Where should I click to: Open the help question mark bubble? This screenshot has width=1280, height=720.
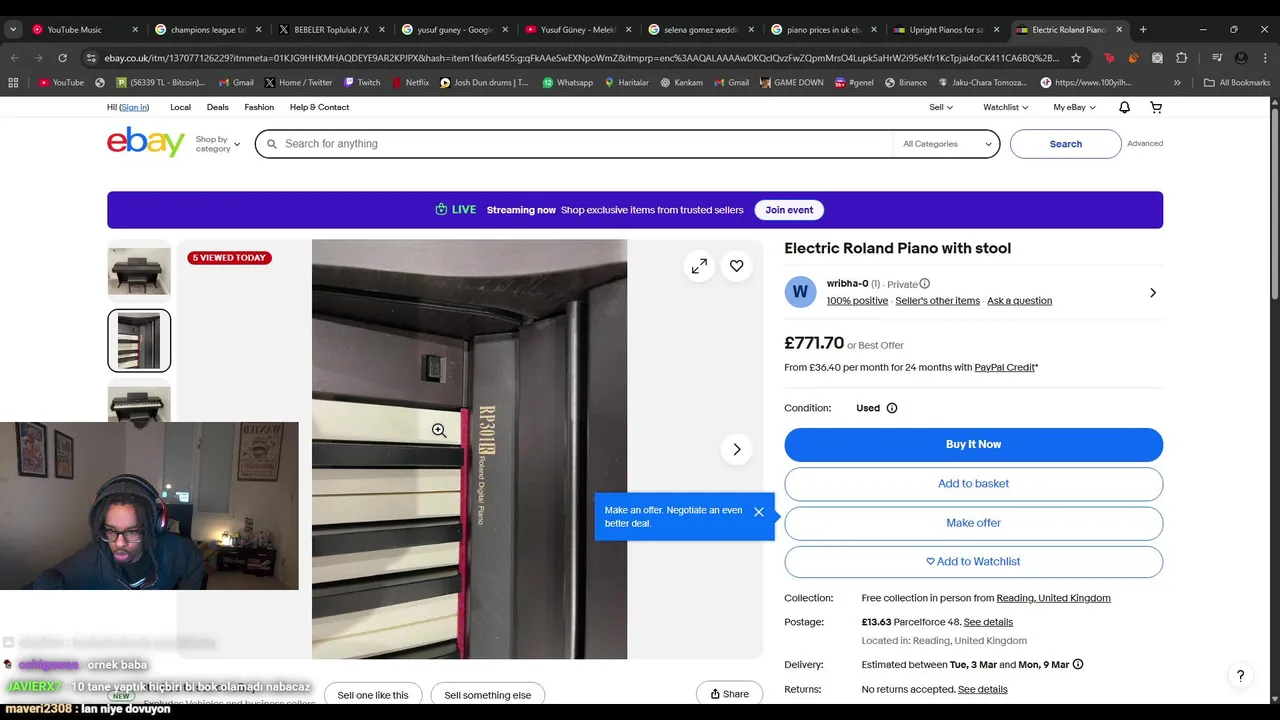[x=1240, y=676]
